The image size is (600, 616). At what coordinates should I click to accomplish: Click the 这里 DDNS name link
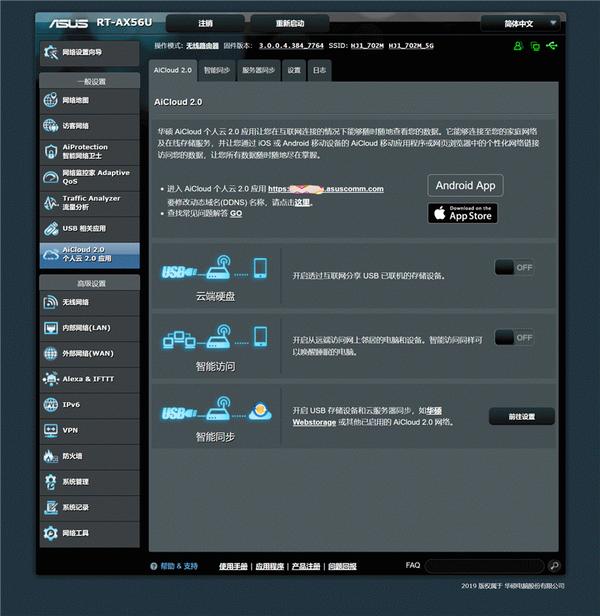pos(302,203)
